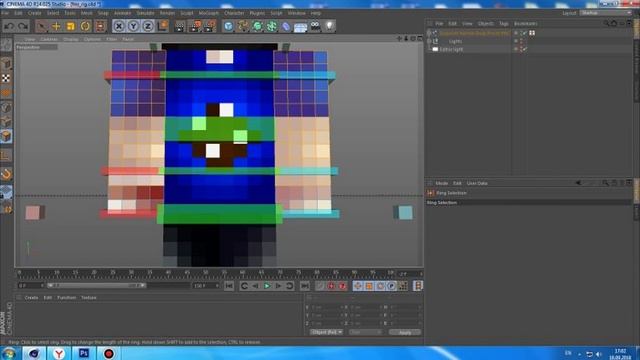The height and width of the screenshot is (360, 640).
Task: Open the Plugins menu
Action: click(257, 13)
